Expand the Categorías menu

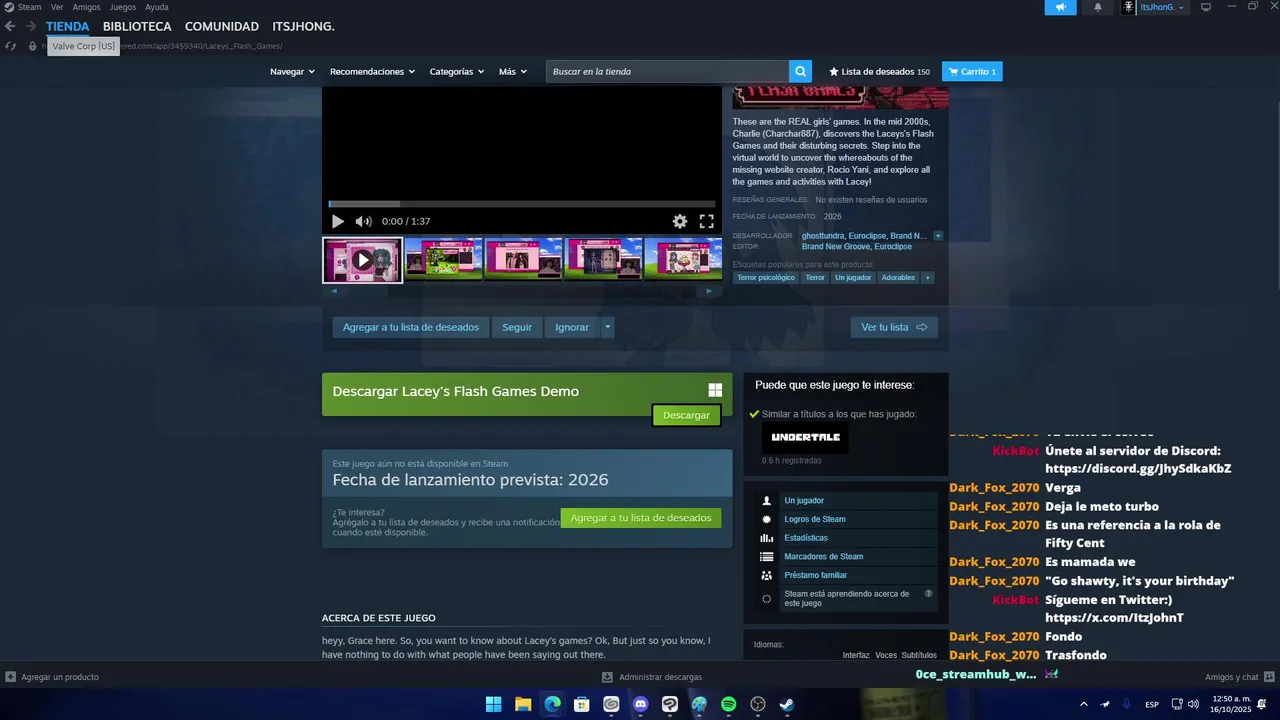pos(456,71)
